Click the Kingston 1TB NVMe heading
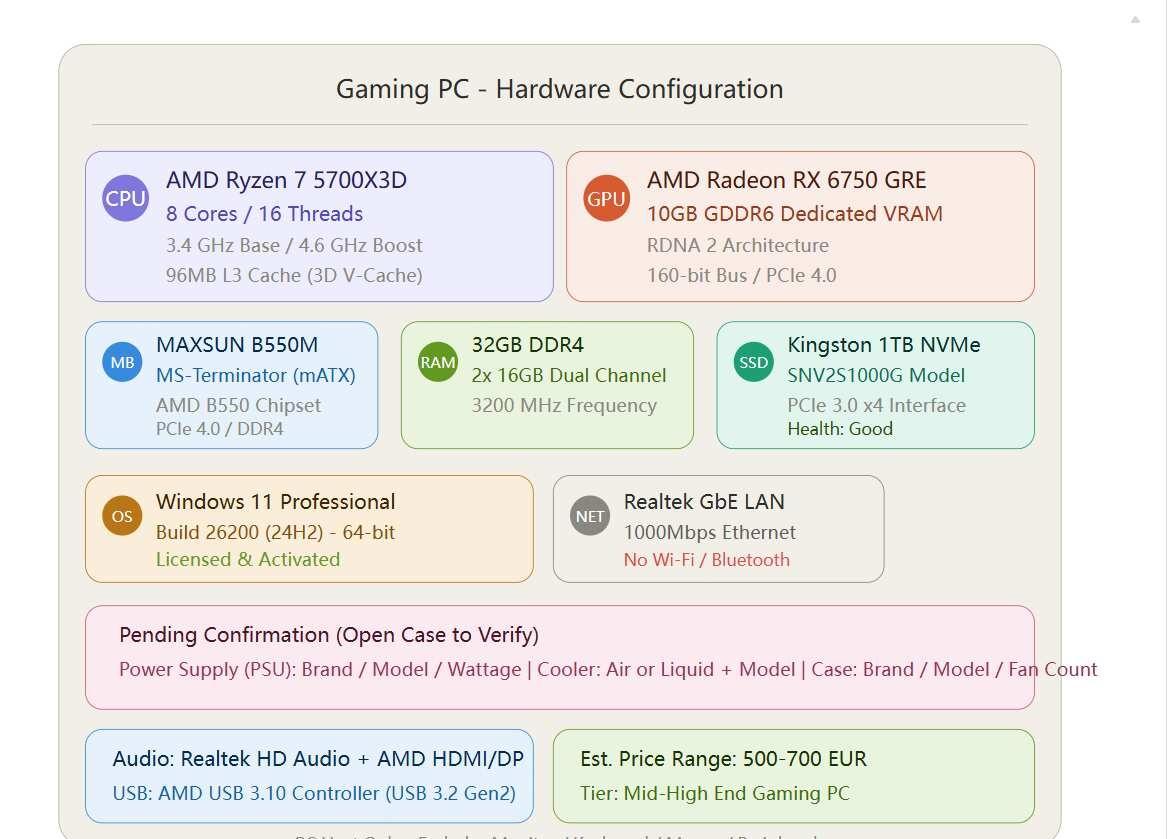 (x=883, y=345)
